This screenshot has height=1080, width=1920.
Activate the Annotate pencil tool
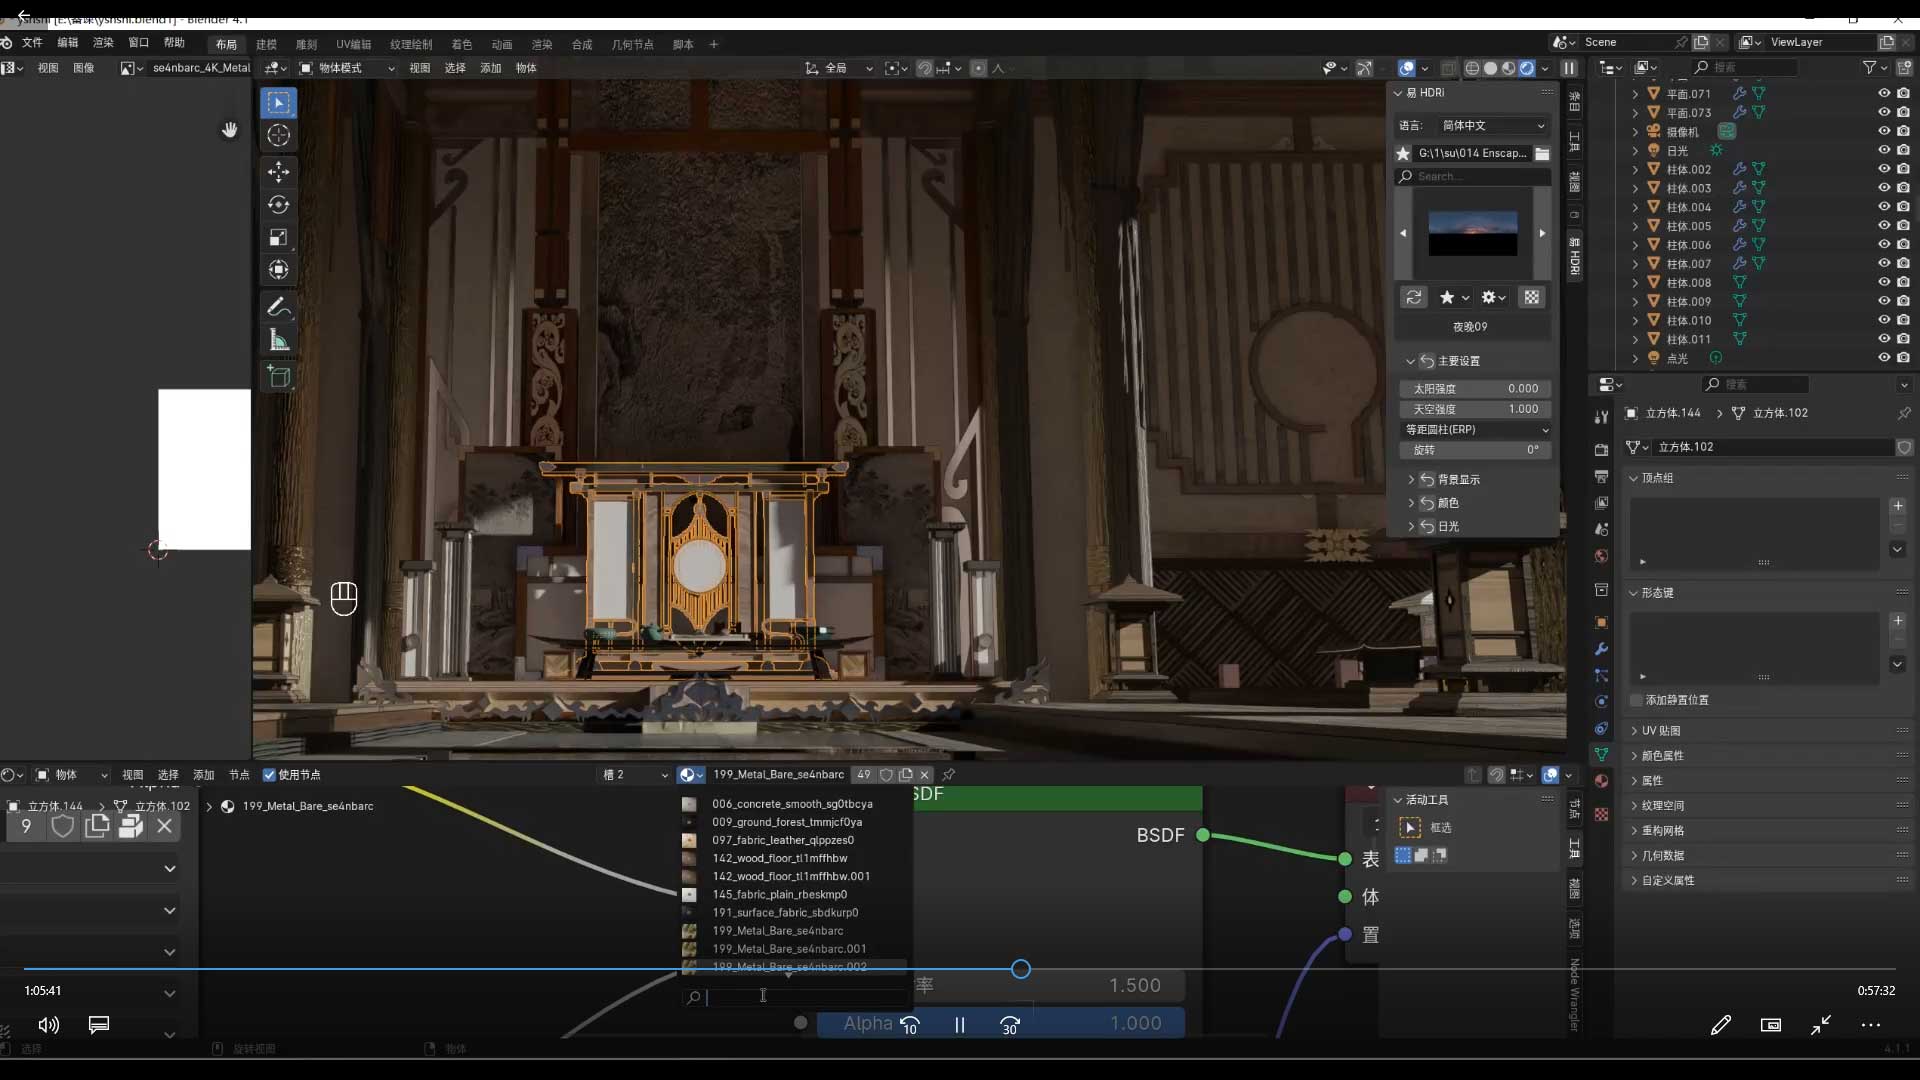coord(278,307)
